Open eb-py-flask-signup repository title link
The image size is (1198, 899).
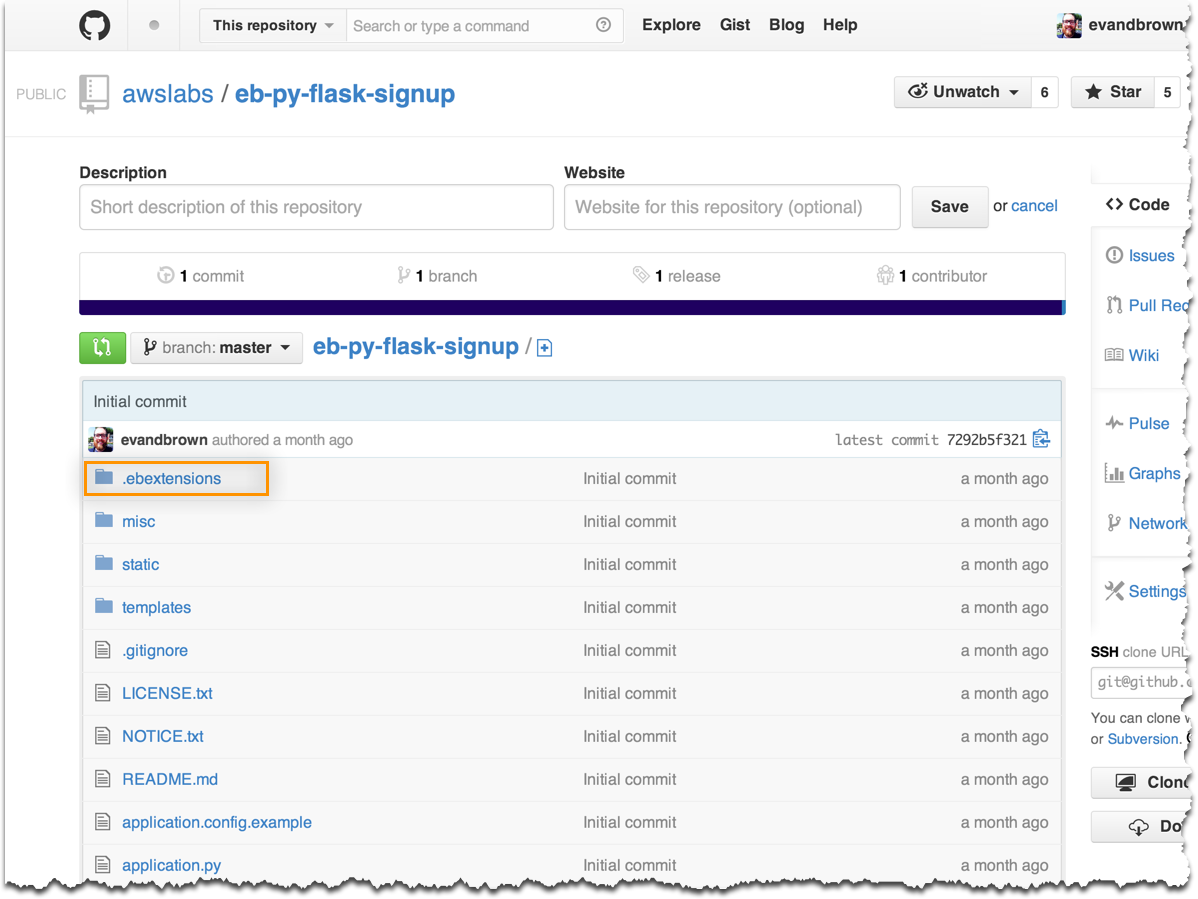(345, 94)
